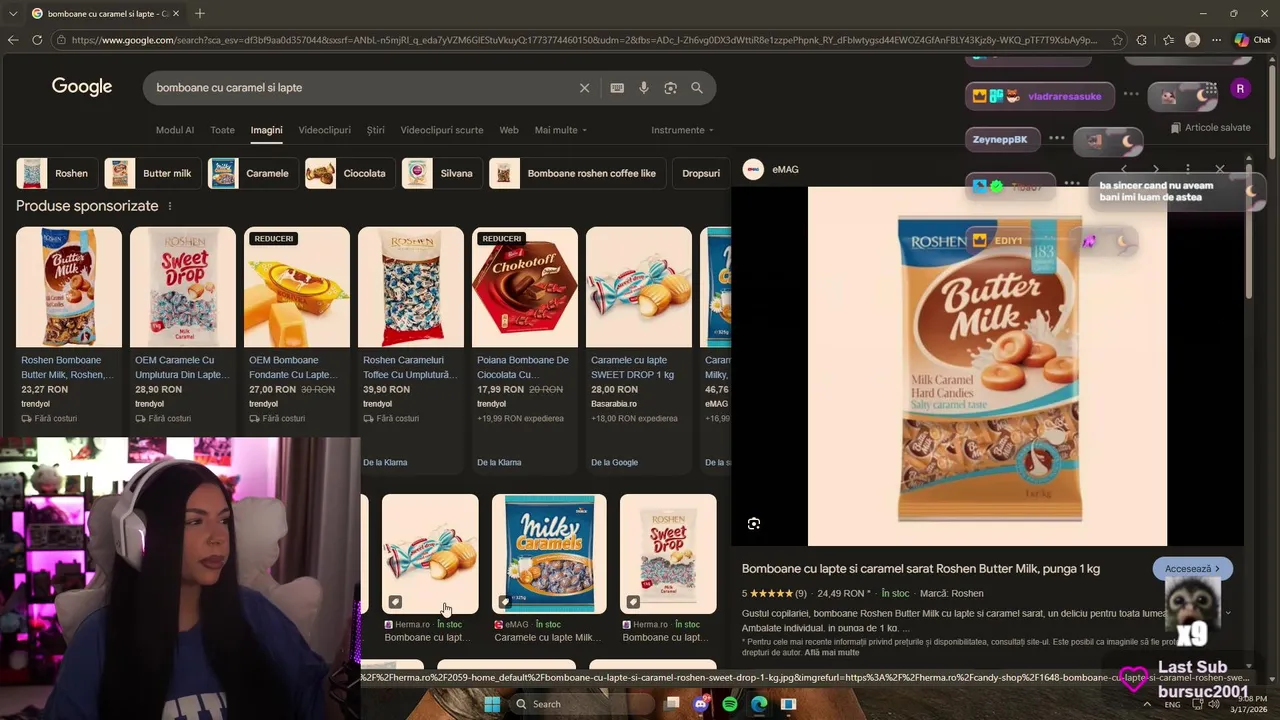This screenshot has width=1280, height=720.
Task: Open the Edge profile avatar
Action: pyautogui.click(x=1192, y=40)
